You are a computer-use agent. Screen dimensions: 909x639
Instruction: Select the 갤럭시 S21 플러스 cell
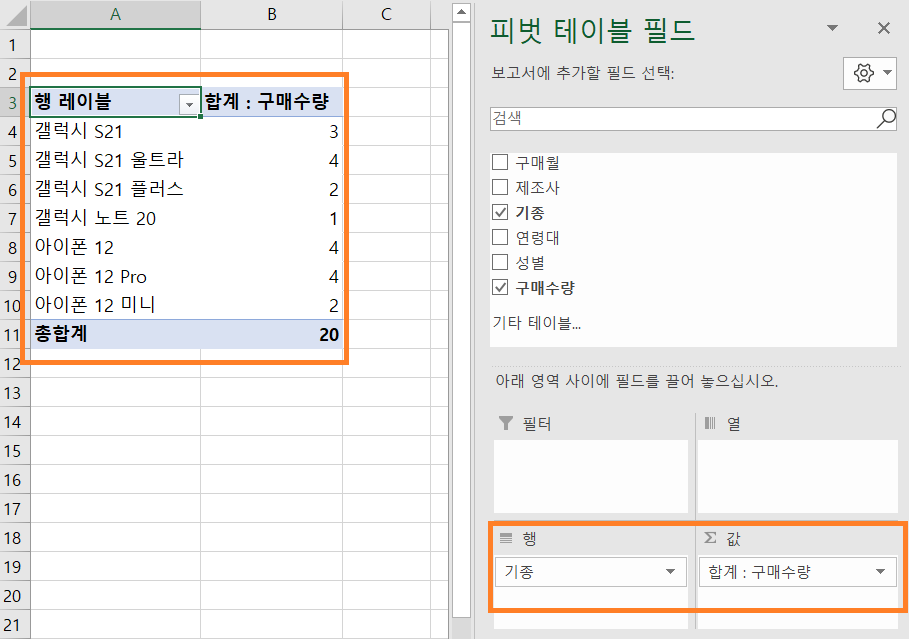115,189
